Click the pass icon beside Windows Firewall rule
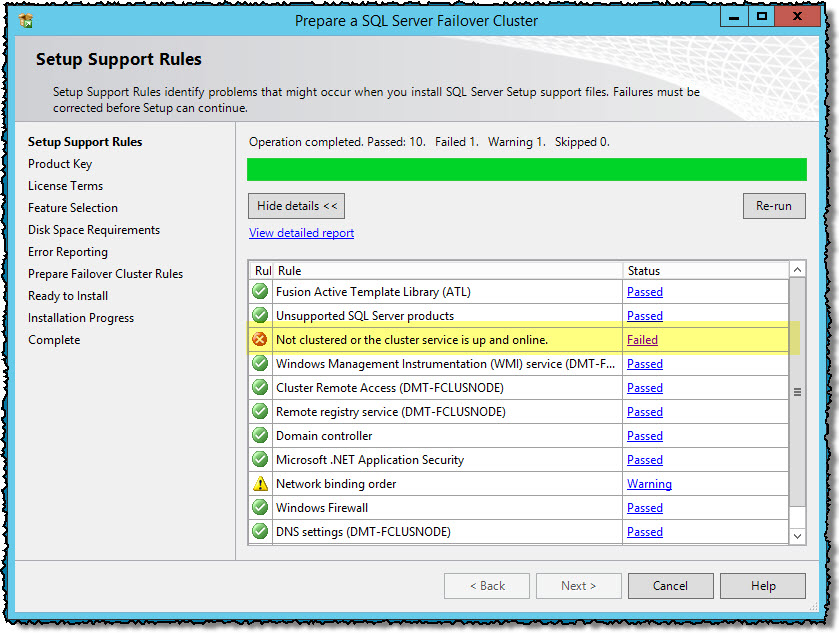The height and width of the screenshot is (633, 839). [x=260, y=507]
